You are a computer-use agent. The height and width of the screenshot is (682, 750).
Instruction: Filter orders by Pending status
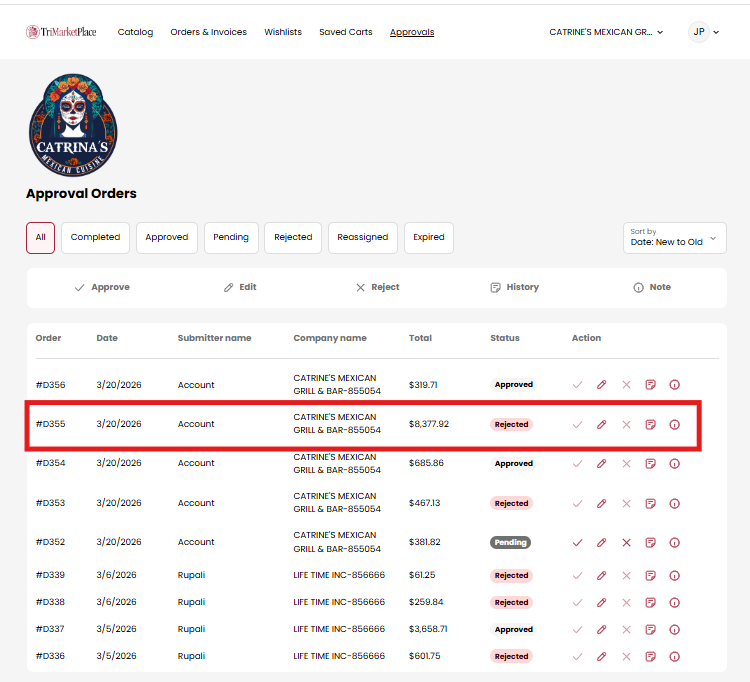point(231,238)
